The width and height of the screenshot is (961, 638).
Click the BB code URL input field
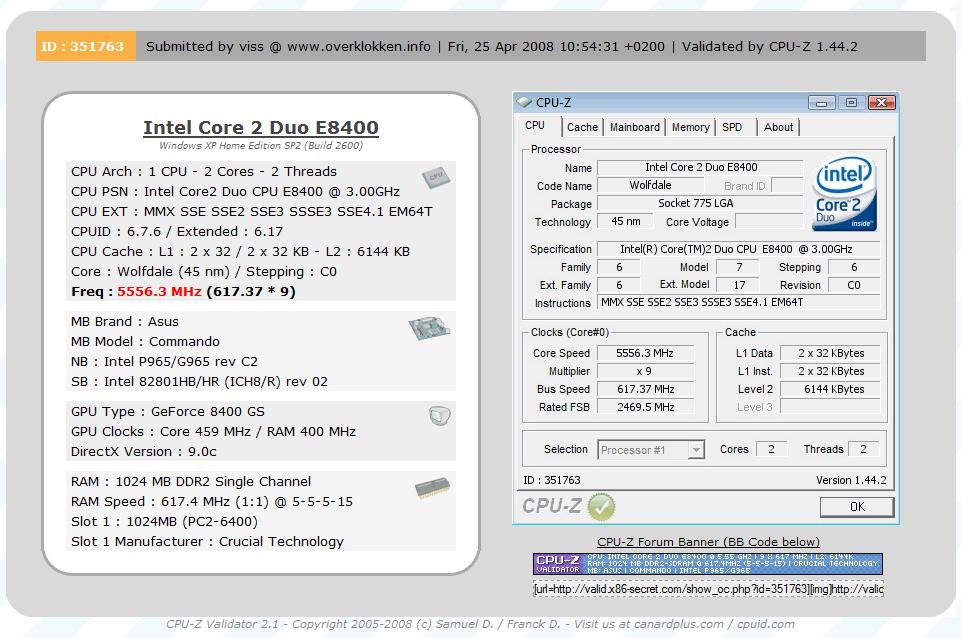click(x=708, y=589)
